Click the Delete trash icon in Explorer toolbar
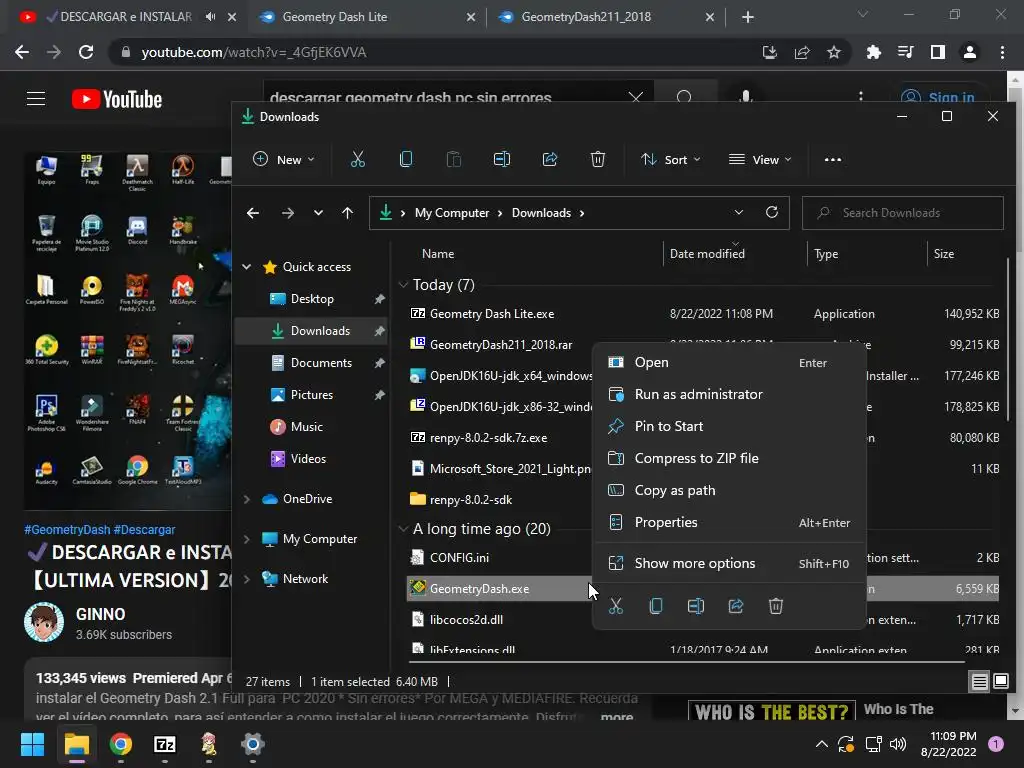 coord(598,159)
